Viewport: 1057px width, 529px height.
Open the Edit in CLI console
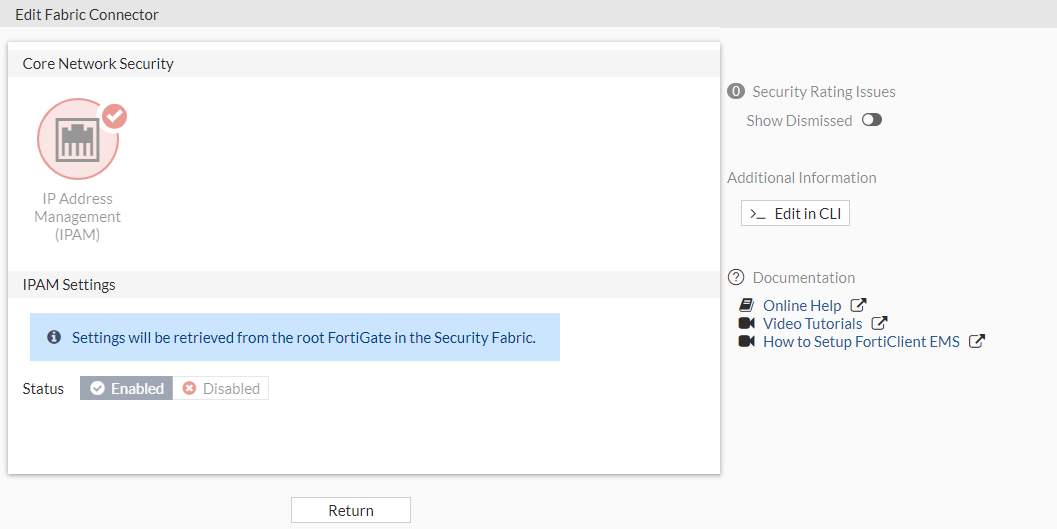795,213
